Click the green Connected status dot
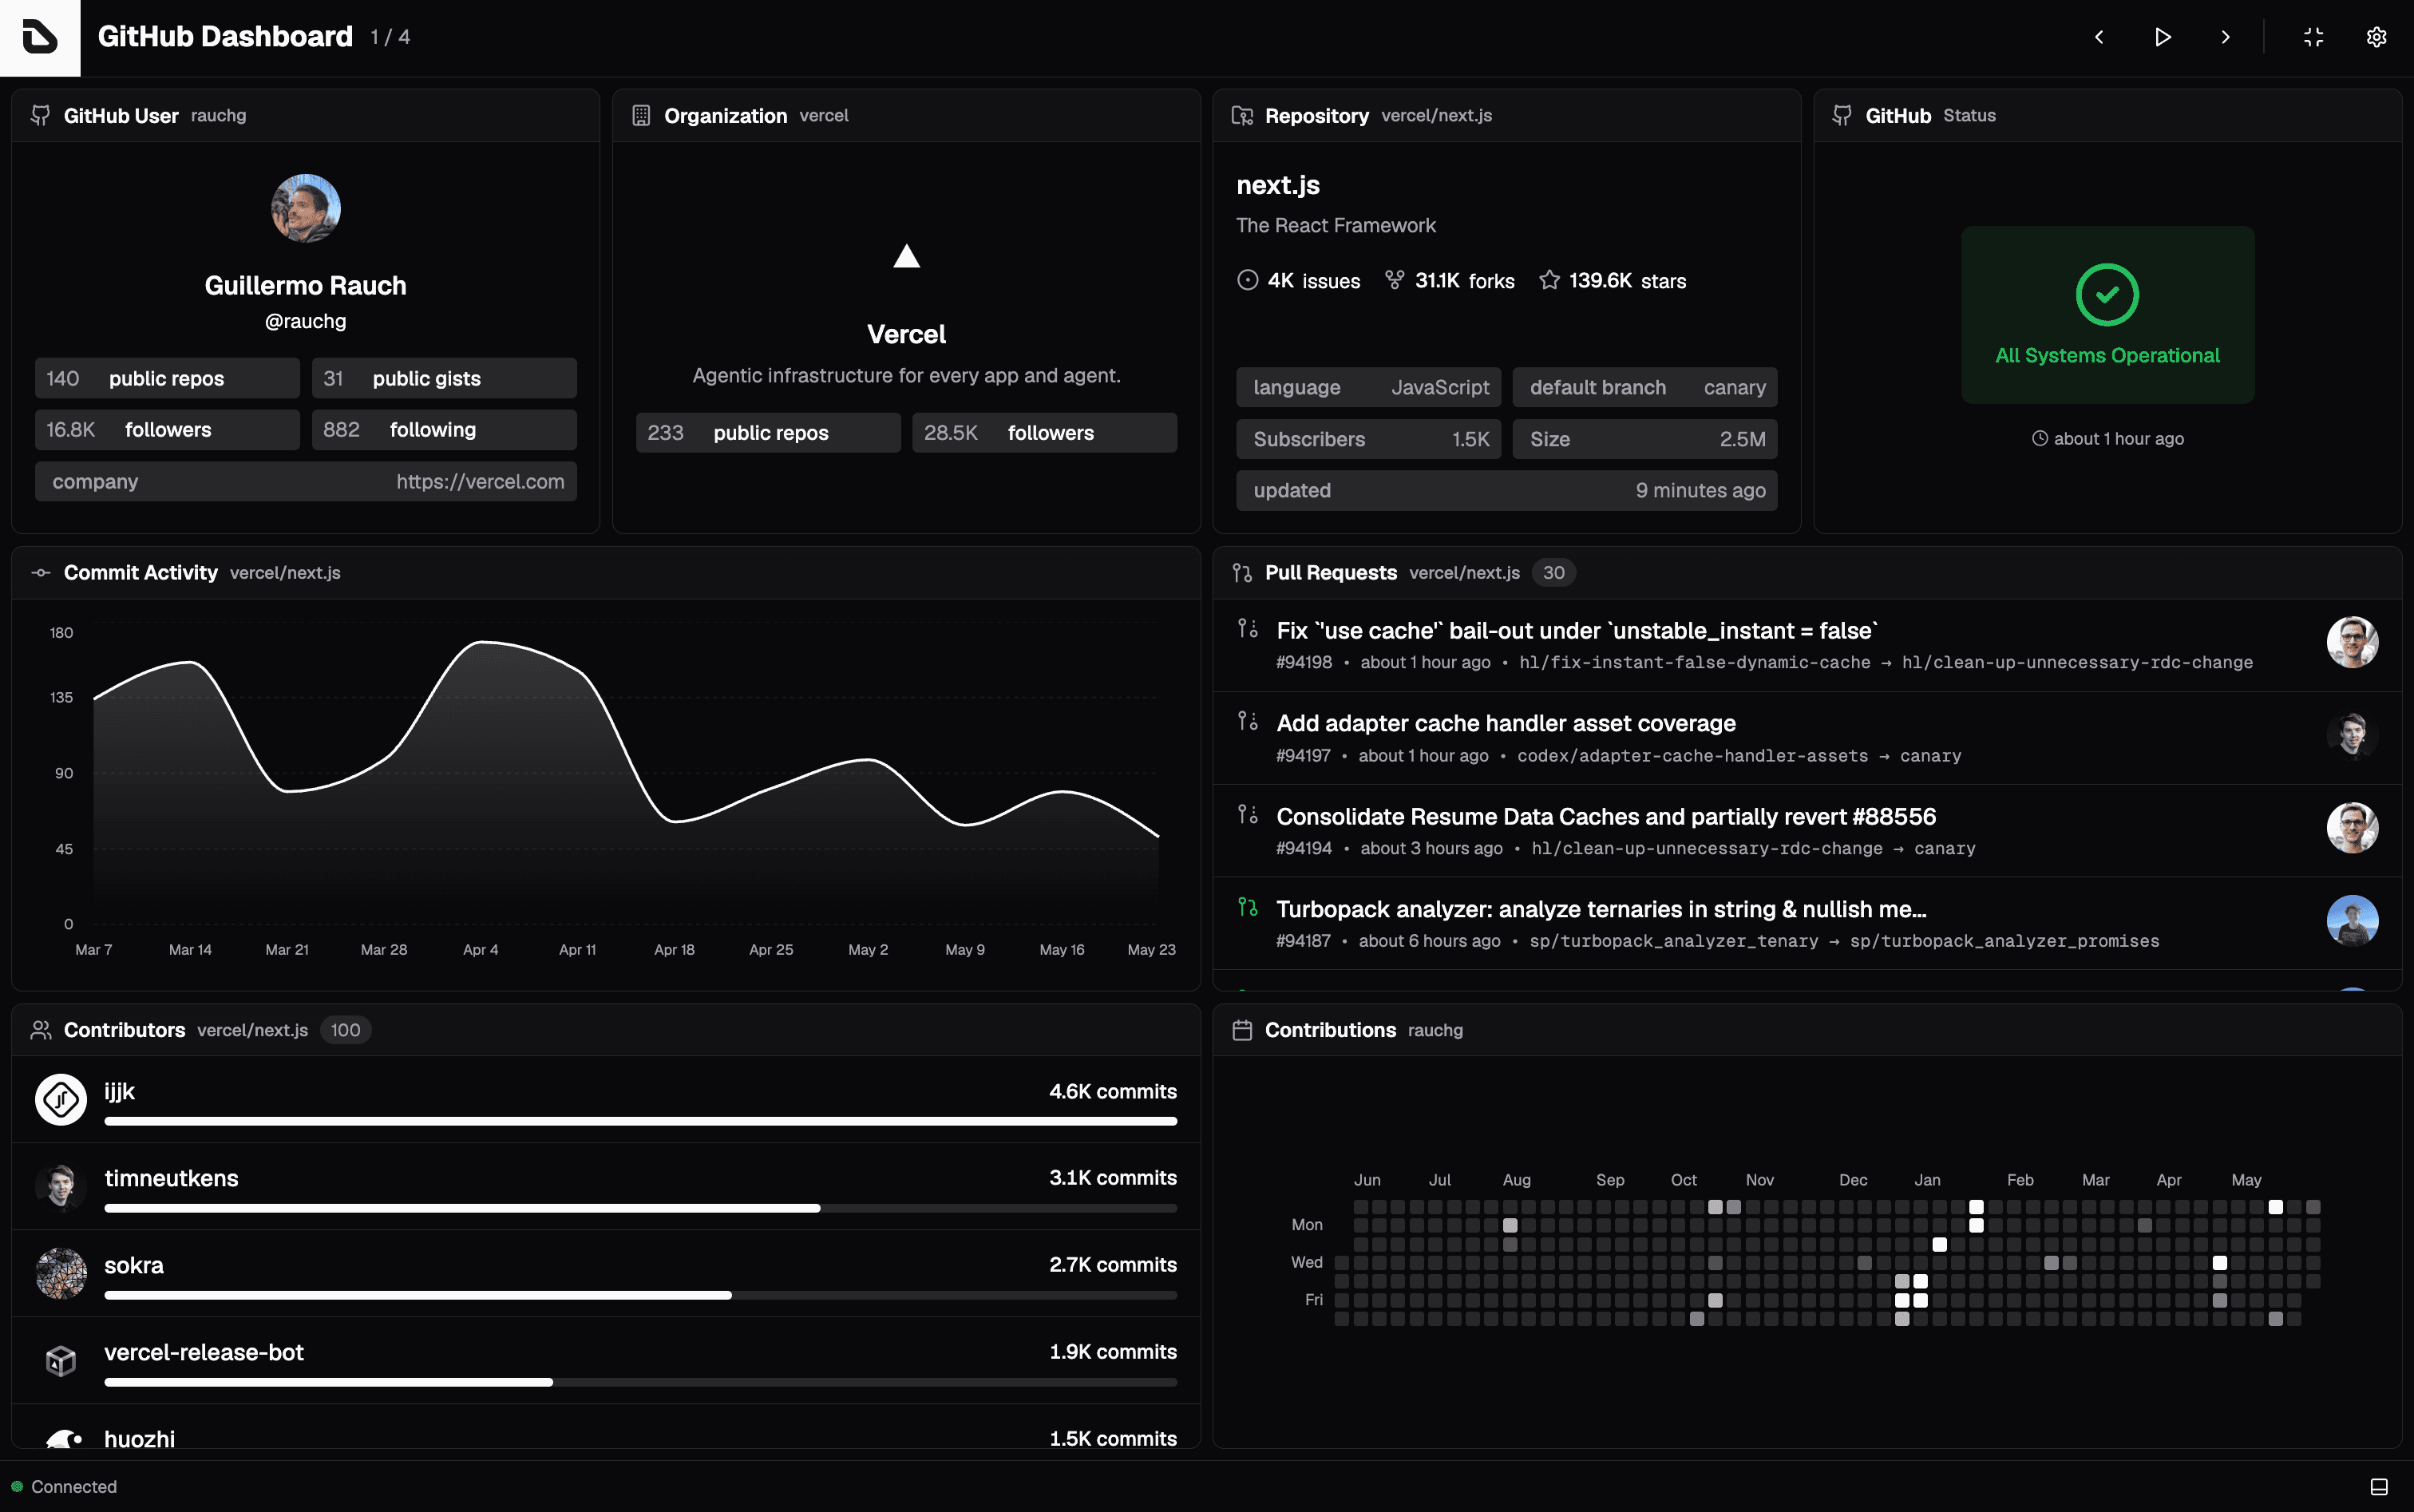 pyautogui.click(x=17, y=1487)
